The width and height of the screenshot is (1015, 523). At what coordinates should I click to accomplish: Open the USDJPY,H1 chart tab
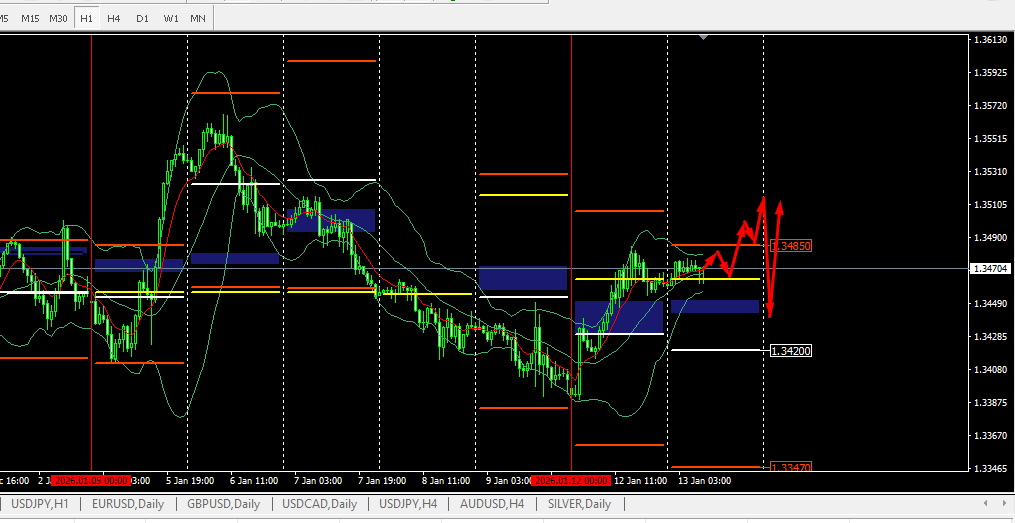tap(39, 504)
